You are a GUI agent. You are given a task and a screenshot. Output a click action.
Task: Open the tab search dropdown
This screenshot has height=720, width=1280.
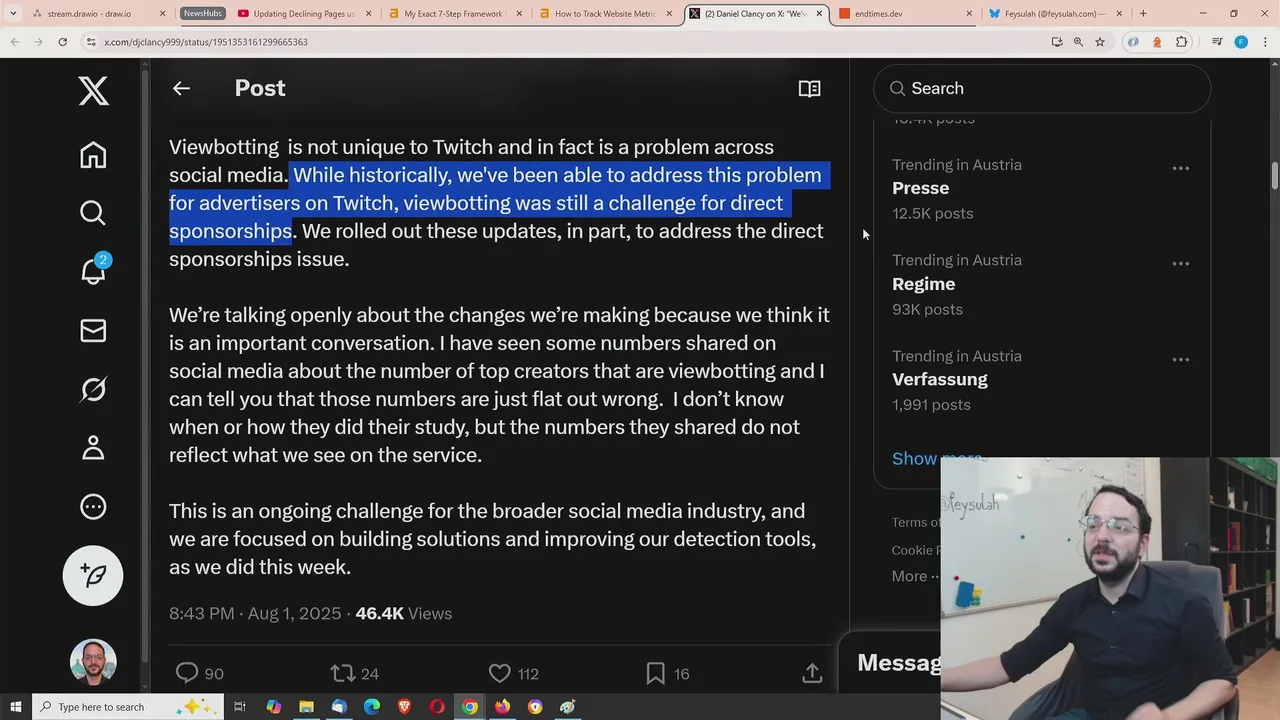12,14
